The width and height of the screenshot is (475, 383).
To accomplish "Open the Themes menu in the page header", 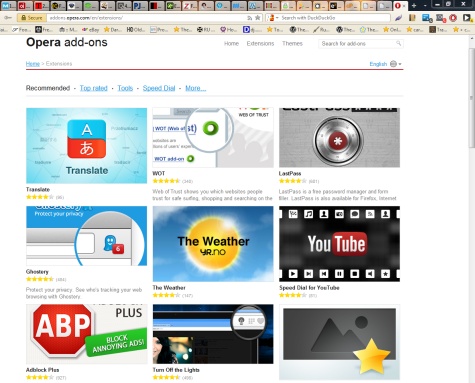I will click(292, 43).
